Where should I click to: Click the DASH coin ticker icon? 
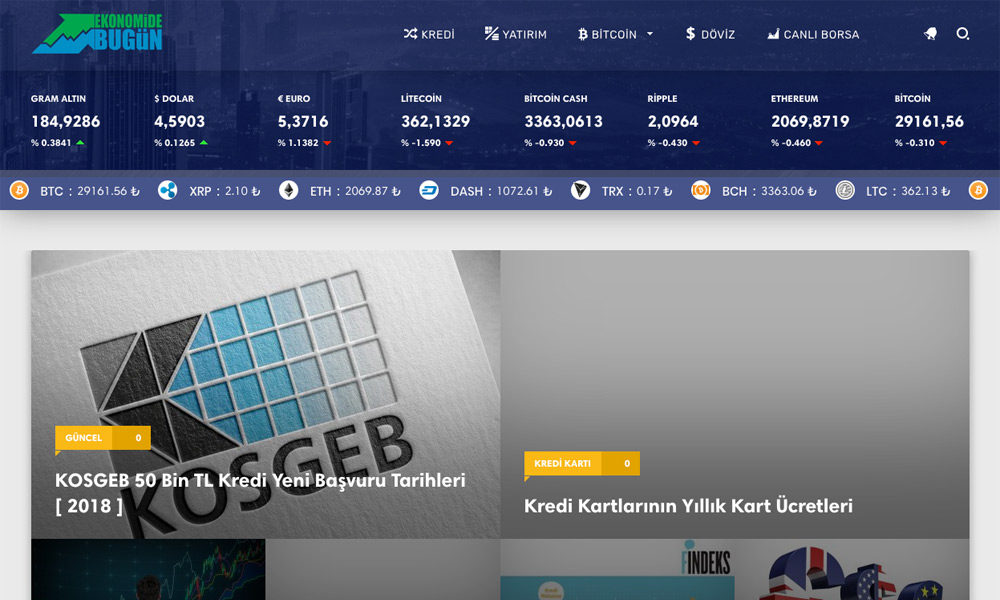pyautogui.click(x=429, y=190)
